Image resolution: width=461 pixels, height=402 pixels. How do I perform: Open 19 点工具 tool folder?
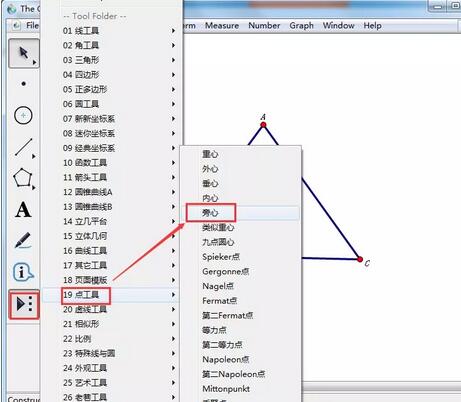coord(112,295)
